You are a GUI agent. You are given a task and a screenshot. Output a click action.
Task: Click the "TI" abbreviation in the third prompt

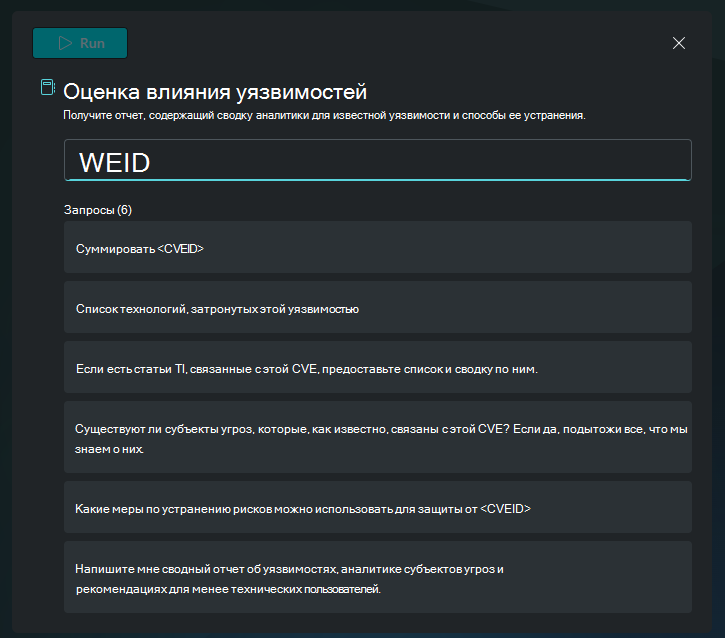(x=181, y=369)
